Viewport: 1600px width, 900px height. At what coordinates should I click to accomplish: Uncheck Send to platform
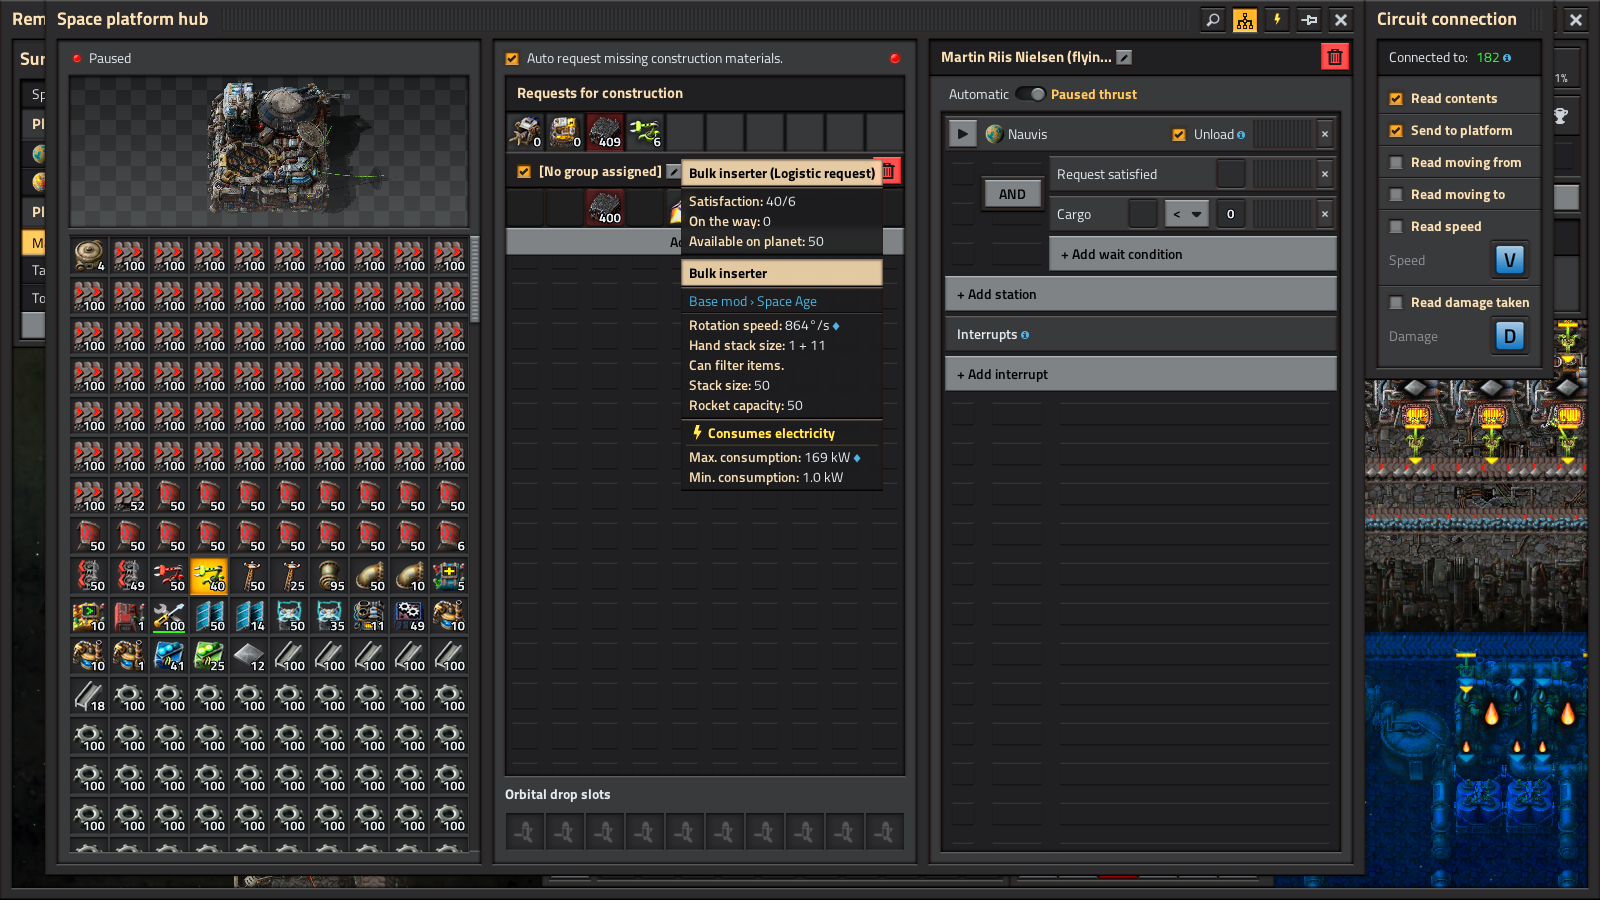point(1396,131)
